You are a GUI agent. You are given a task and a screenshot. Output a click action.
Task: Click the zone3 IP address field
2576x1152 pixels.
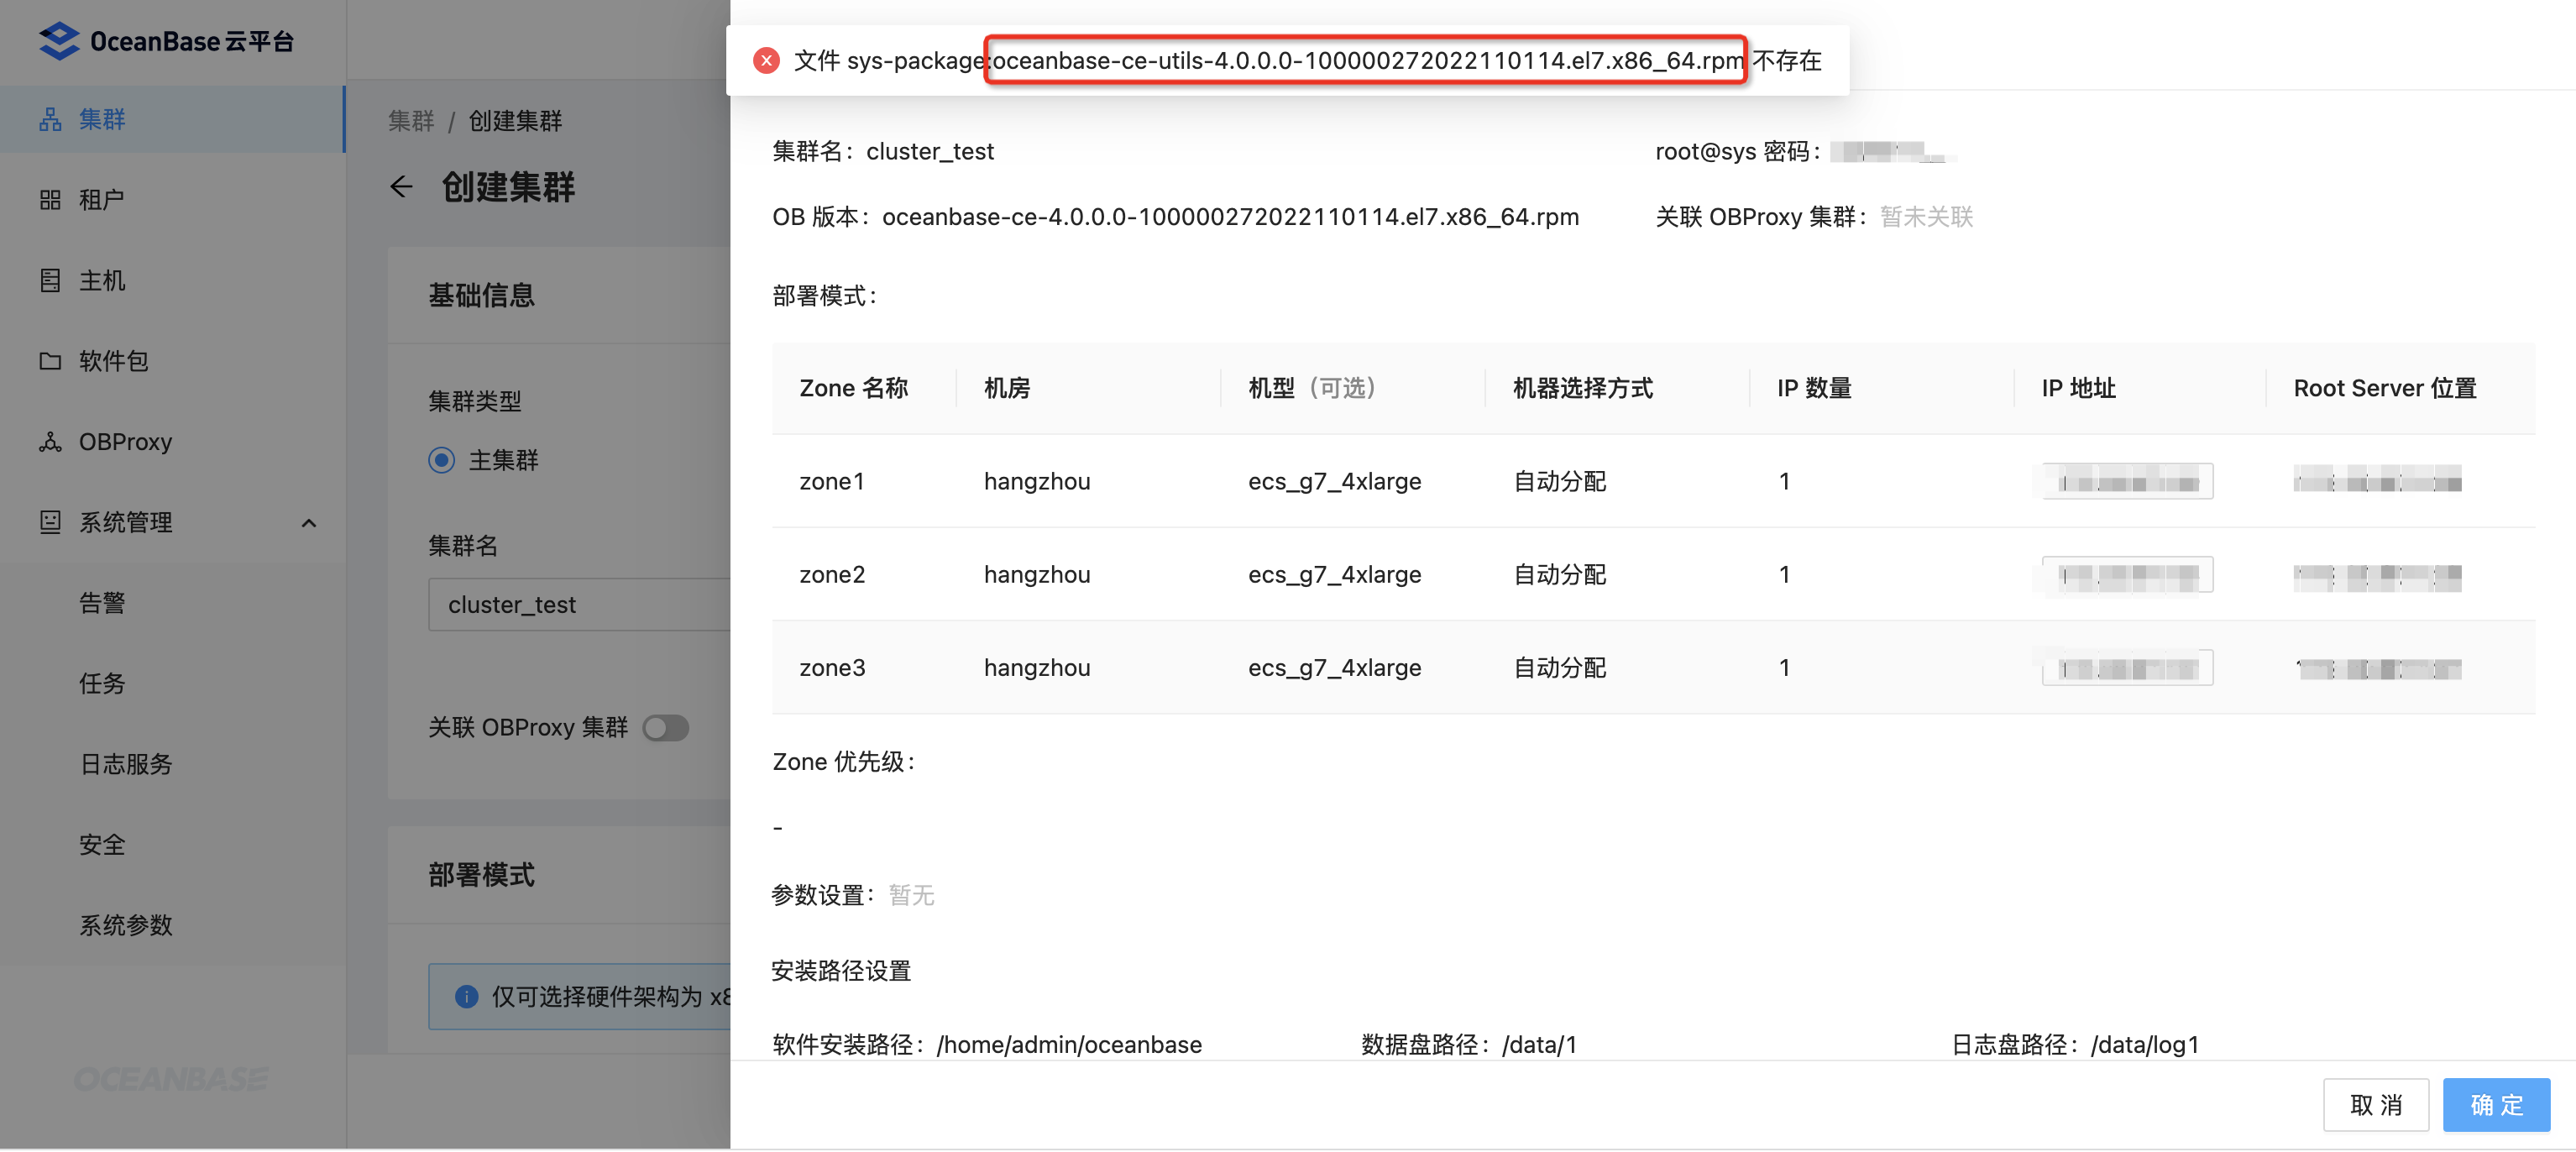(x=2127, y=667)
